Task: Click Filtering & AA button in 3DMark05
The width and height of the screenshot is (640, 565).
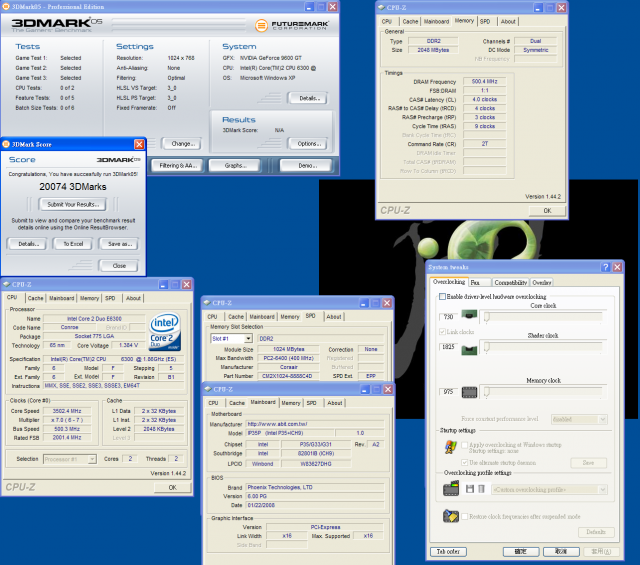Action: point(177,165)
